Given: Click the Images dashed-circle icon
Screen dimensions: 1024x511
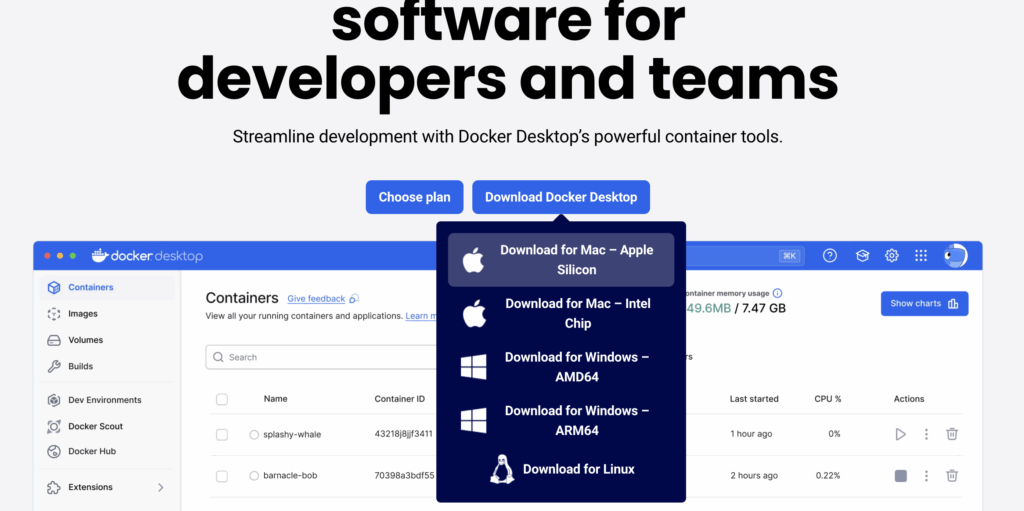Looking at the screenshot, I should tap(54, 314).
